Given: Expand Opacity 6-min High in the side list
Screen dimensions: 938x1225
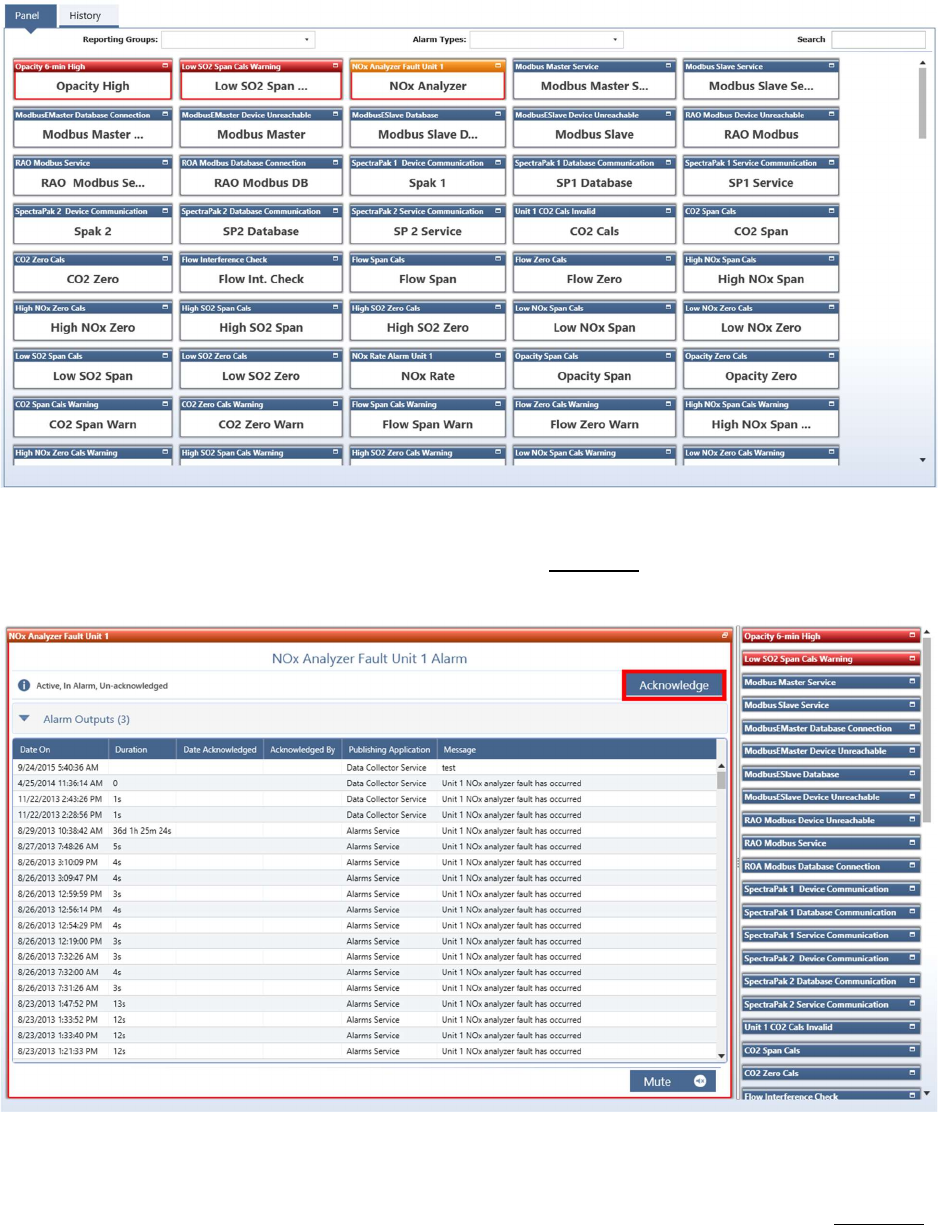Looking at the screenshot, I should tap(911, 636).
